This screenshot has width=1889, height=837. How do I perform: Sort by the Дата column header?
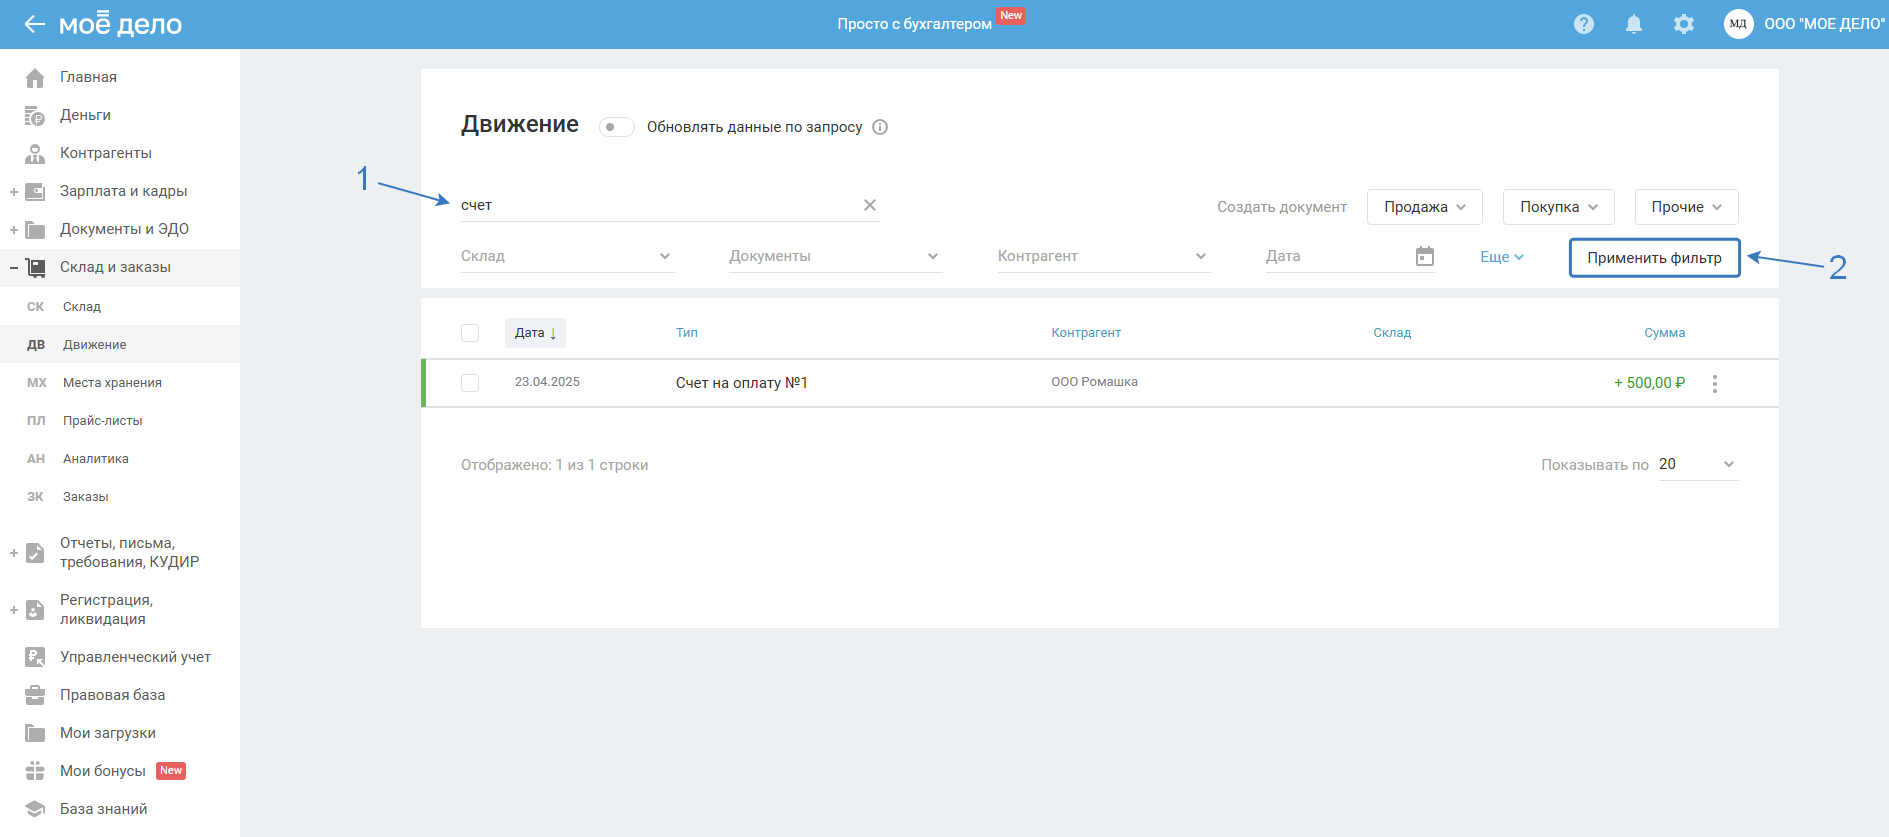(535, 333)
